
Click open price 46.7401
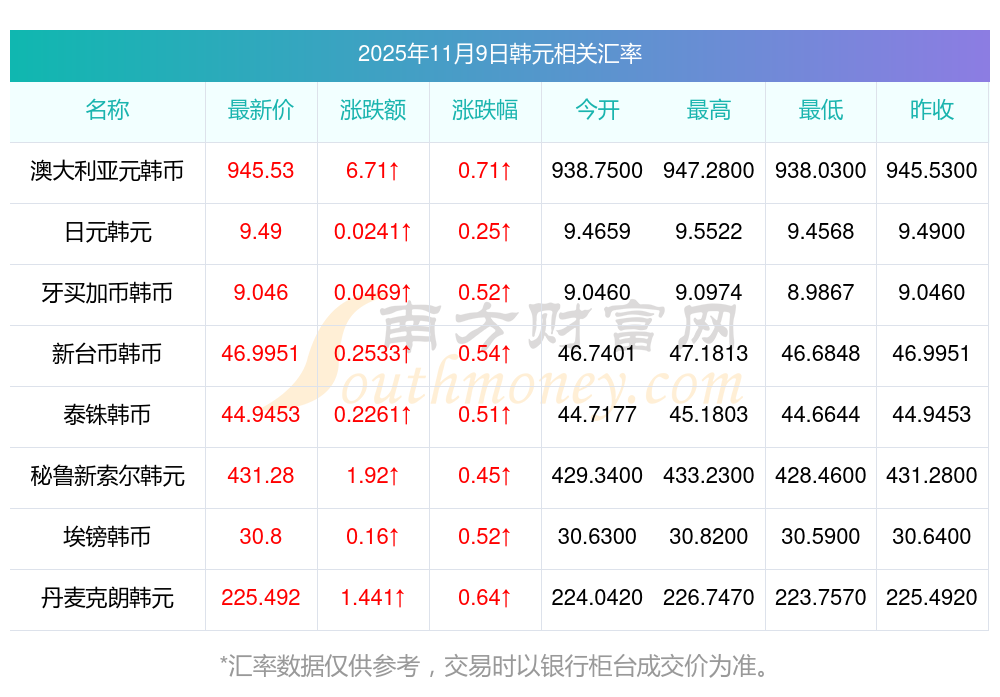coord(597,353)
